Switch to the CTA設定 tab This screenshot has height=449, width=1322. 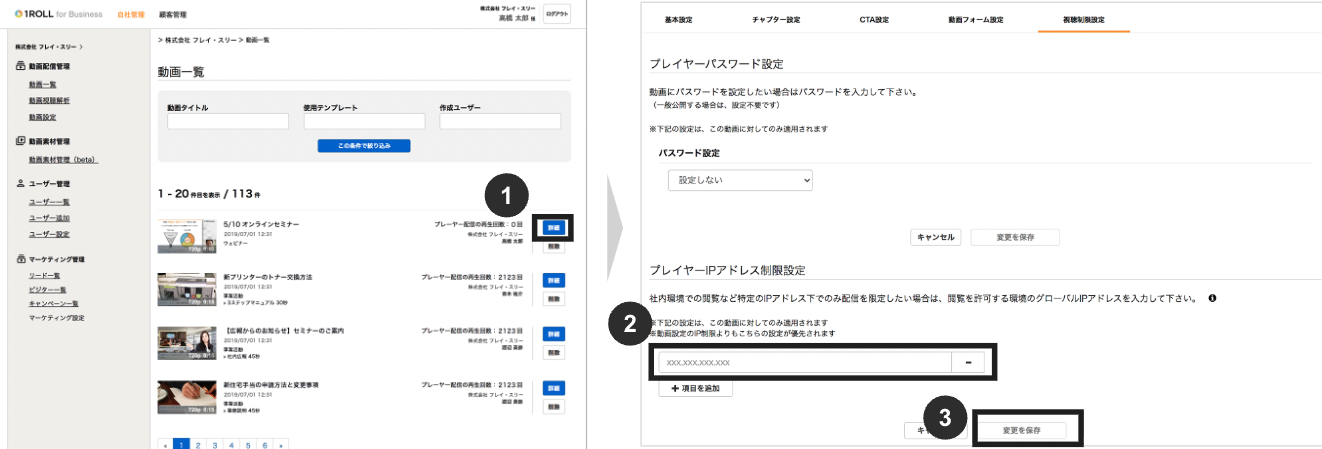[874, 20]
